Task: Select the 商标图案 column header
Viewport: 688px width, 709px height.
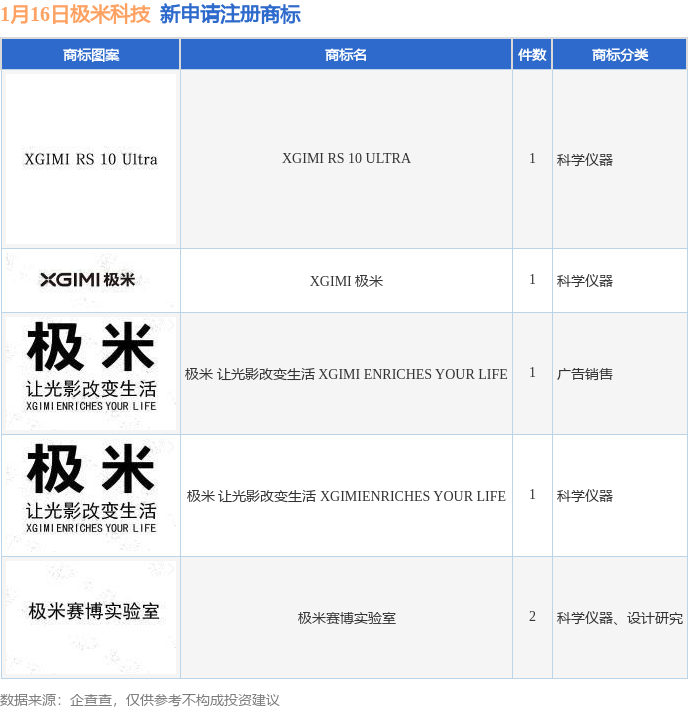Action: click(x=91, y=55)
